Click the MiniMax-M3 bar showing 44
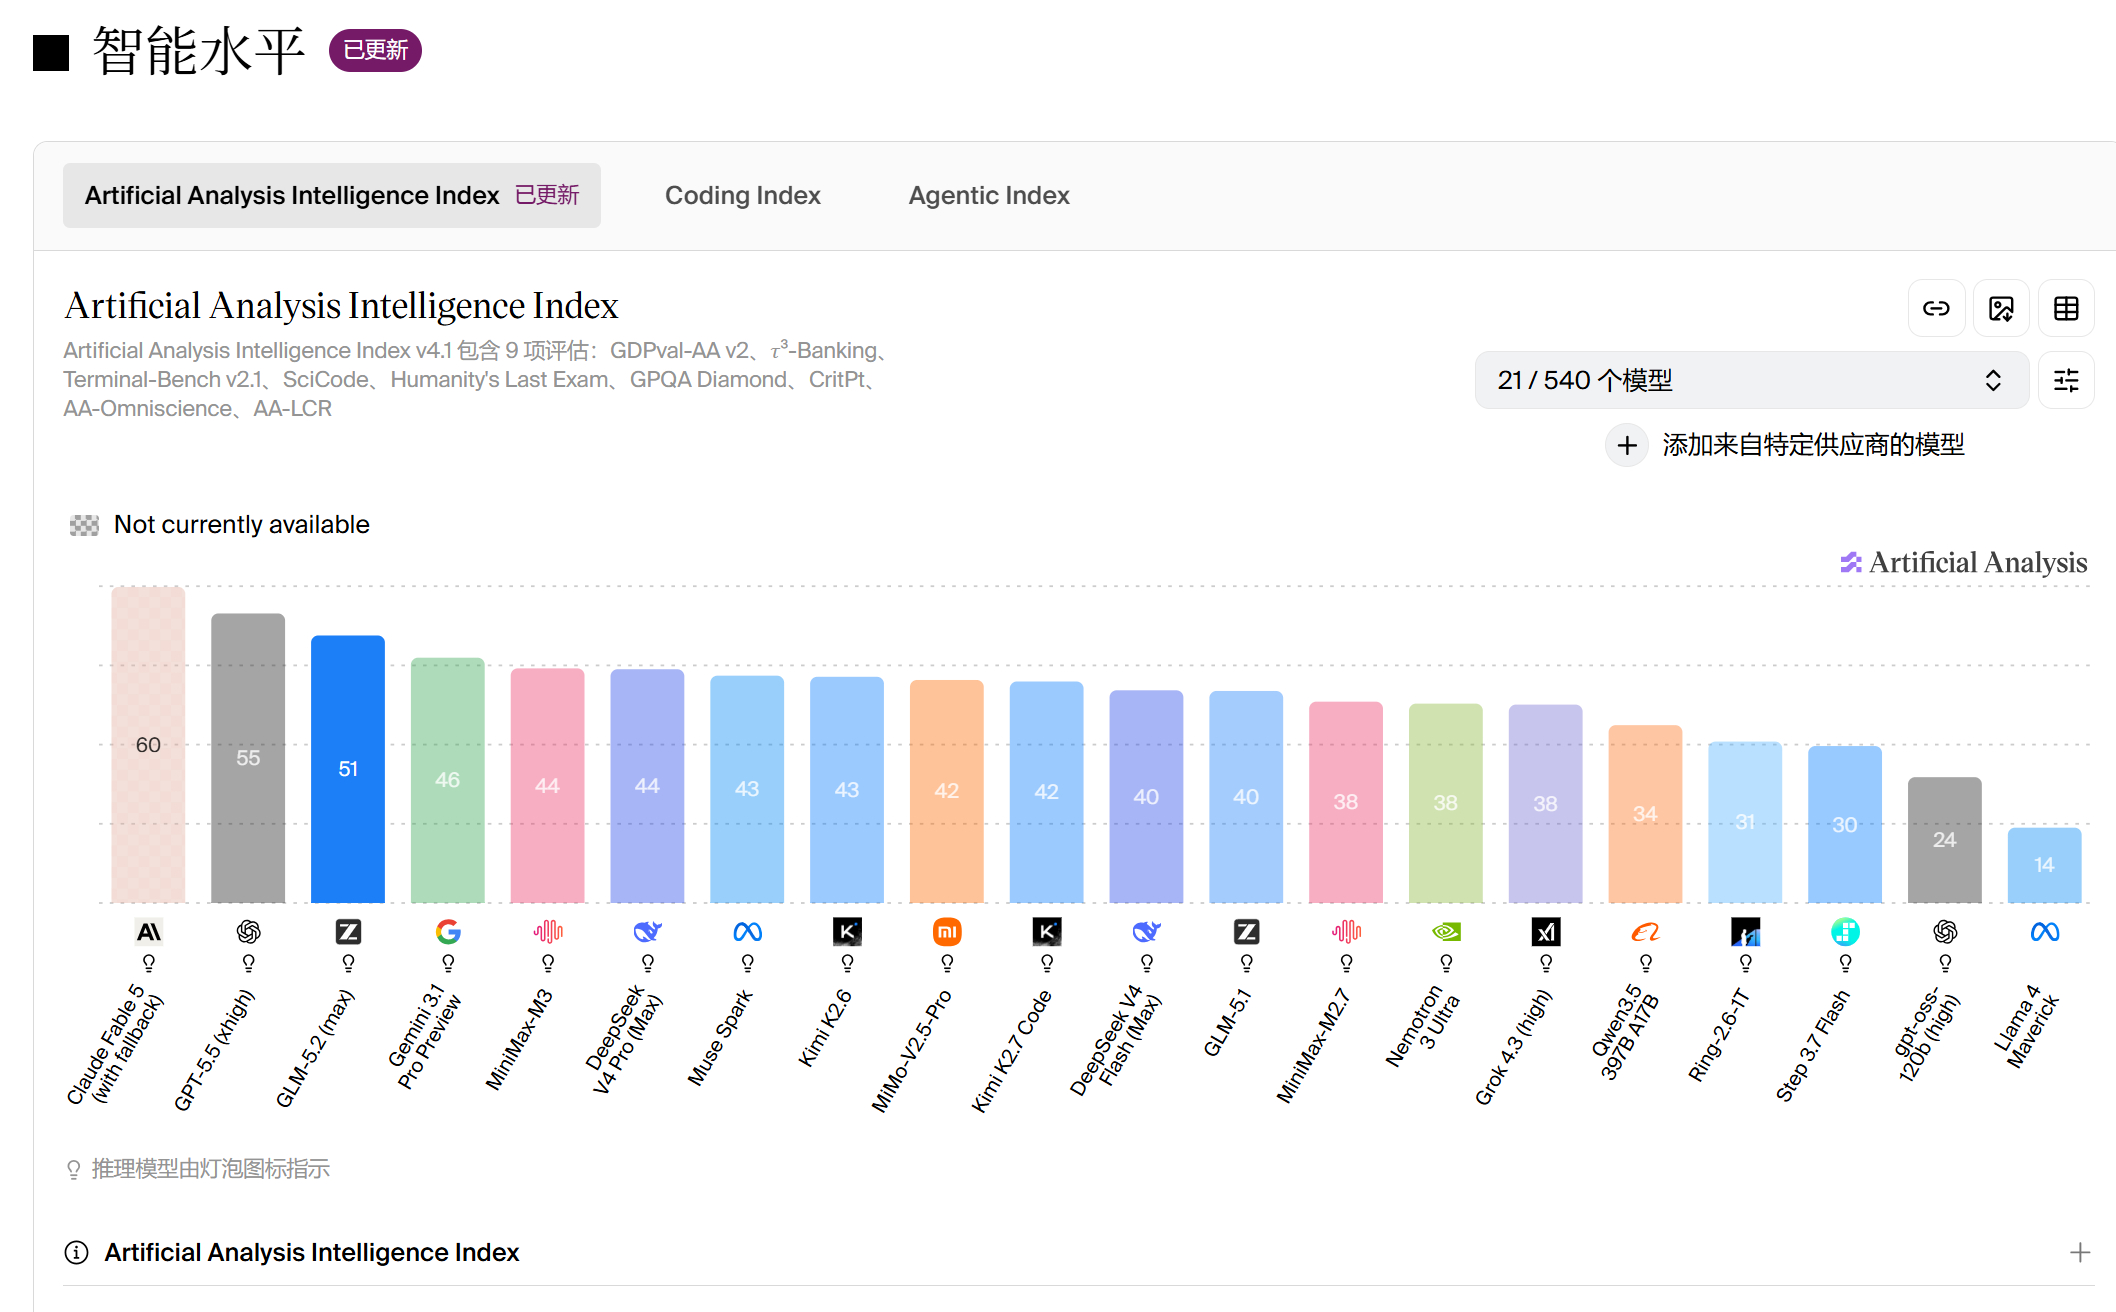 (x=548, y=785)
